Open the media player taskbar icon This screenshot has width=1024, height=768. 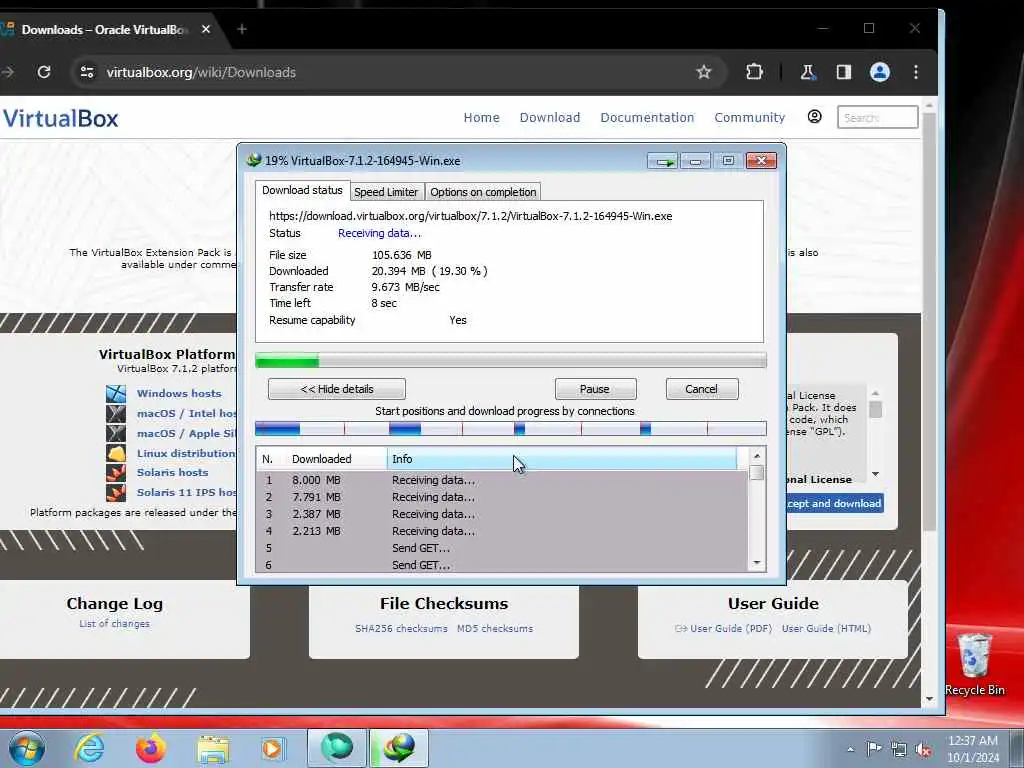(272, 748)
